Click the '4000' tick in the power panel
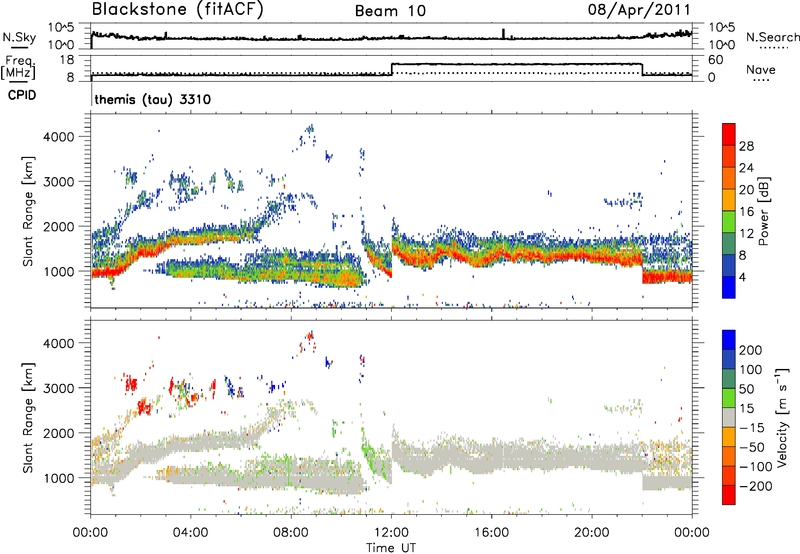The height and width of the screenshot is (554, 800). [59, 137]
